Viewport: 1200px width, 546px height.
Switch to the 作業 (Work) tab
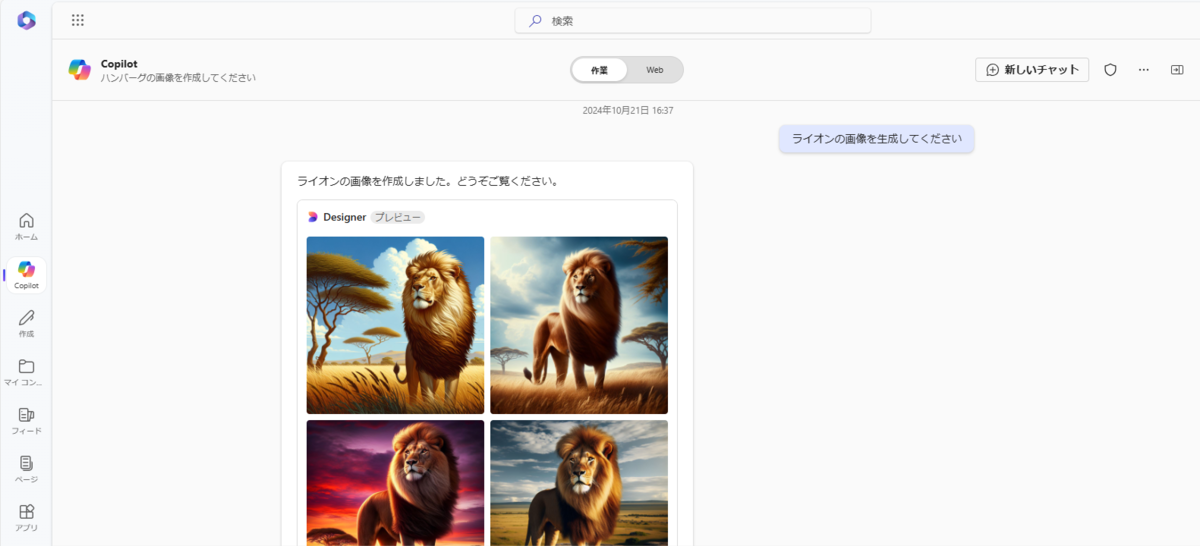[599, 70]
